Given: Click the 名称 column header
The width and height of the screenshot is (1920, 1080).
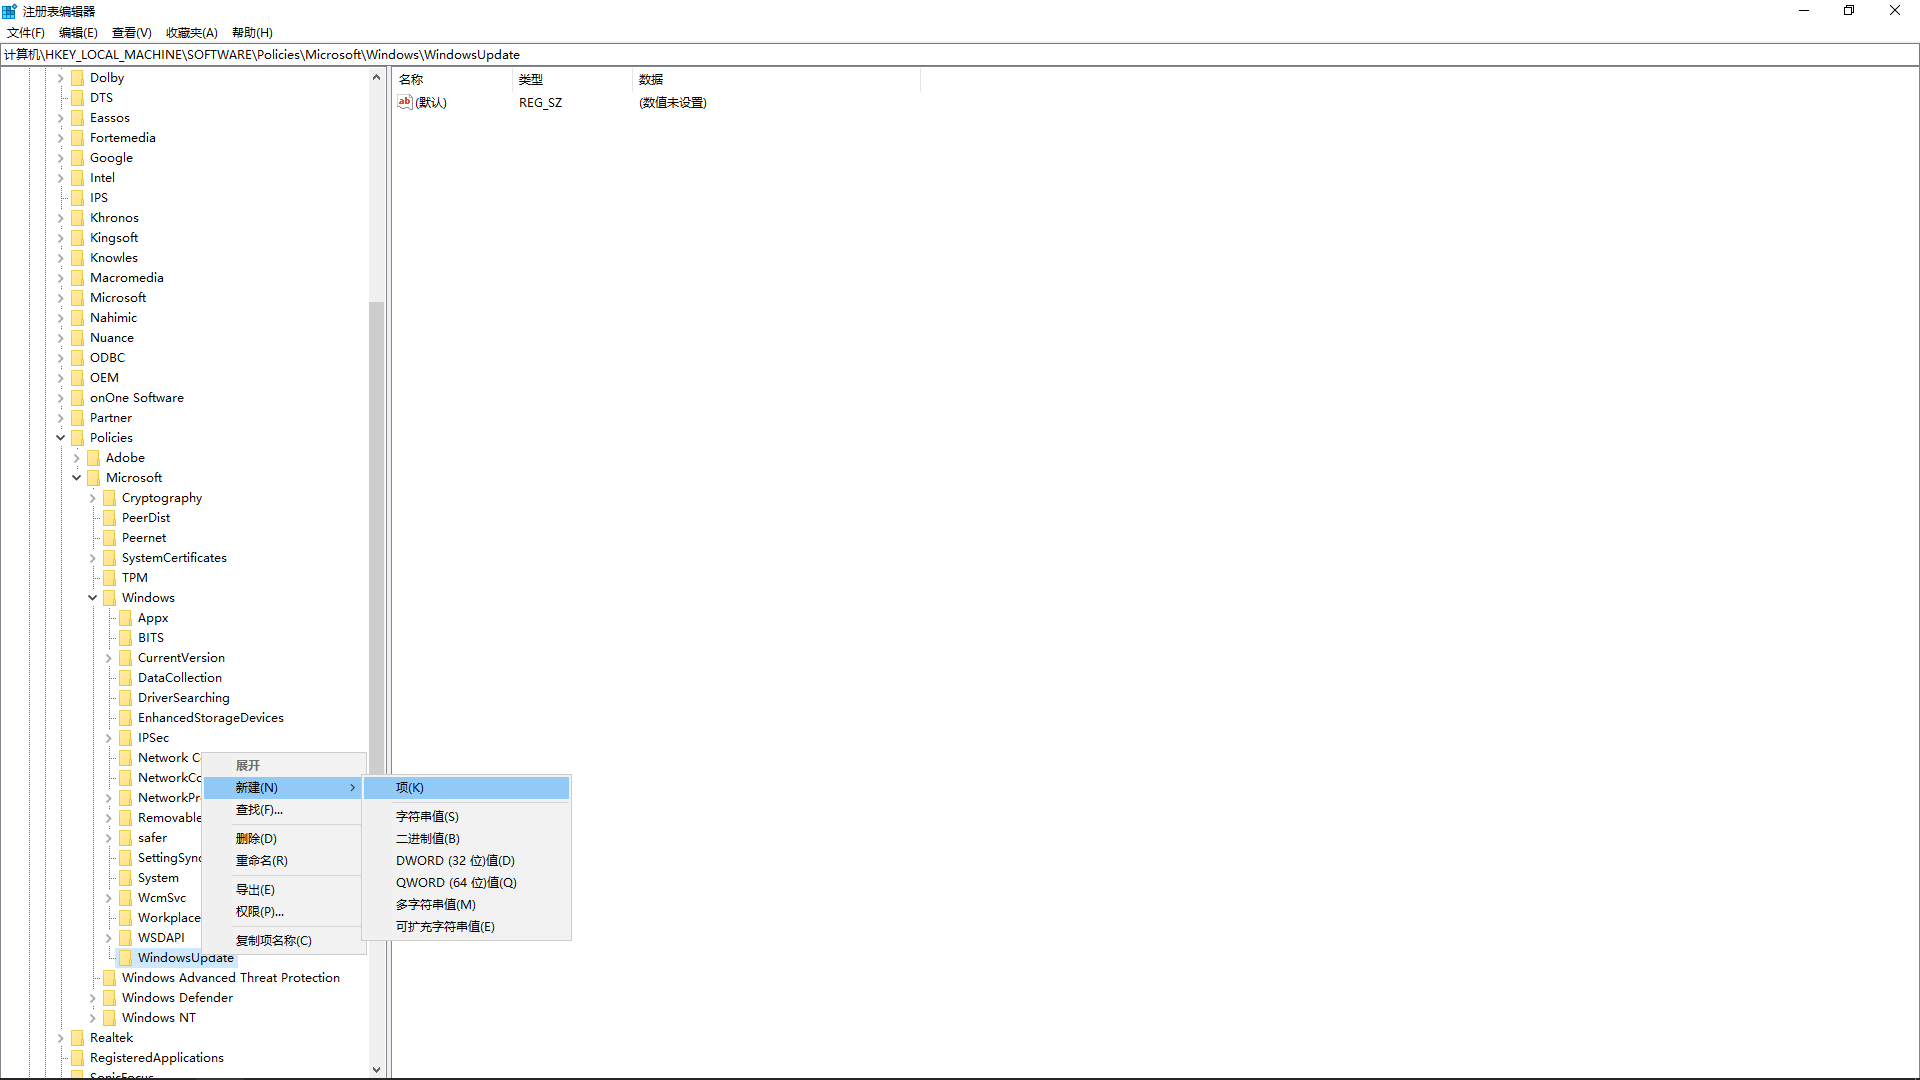Looking at the screenshot, I should point(410,79).
